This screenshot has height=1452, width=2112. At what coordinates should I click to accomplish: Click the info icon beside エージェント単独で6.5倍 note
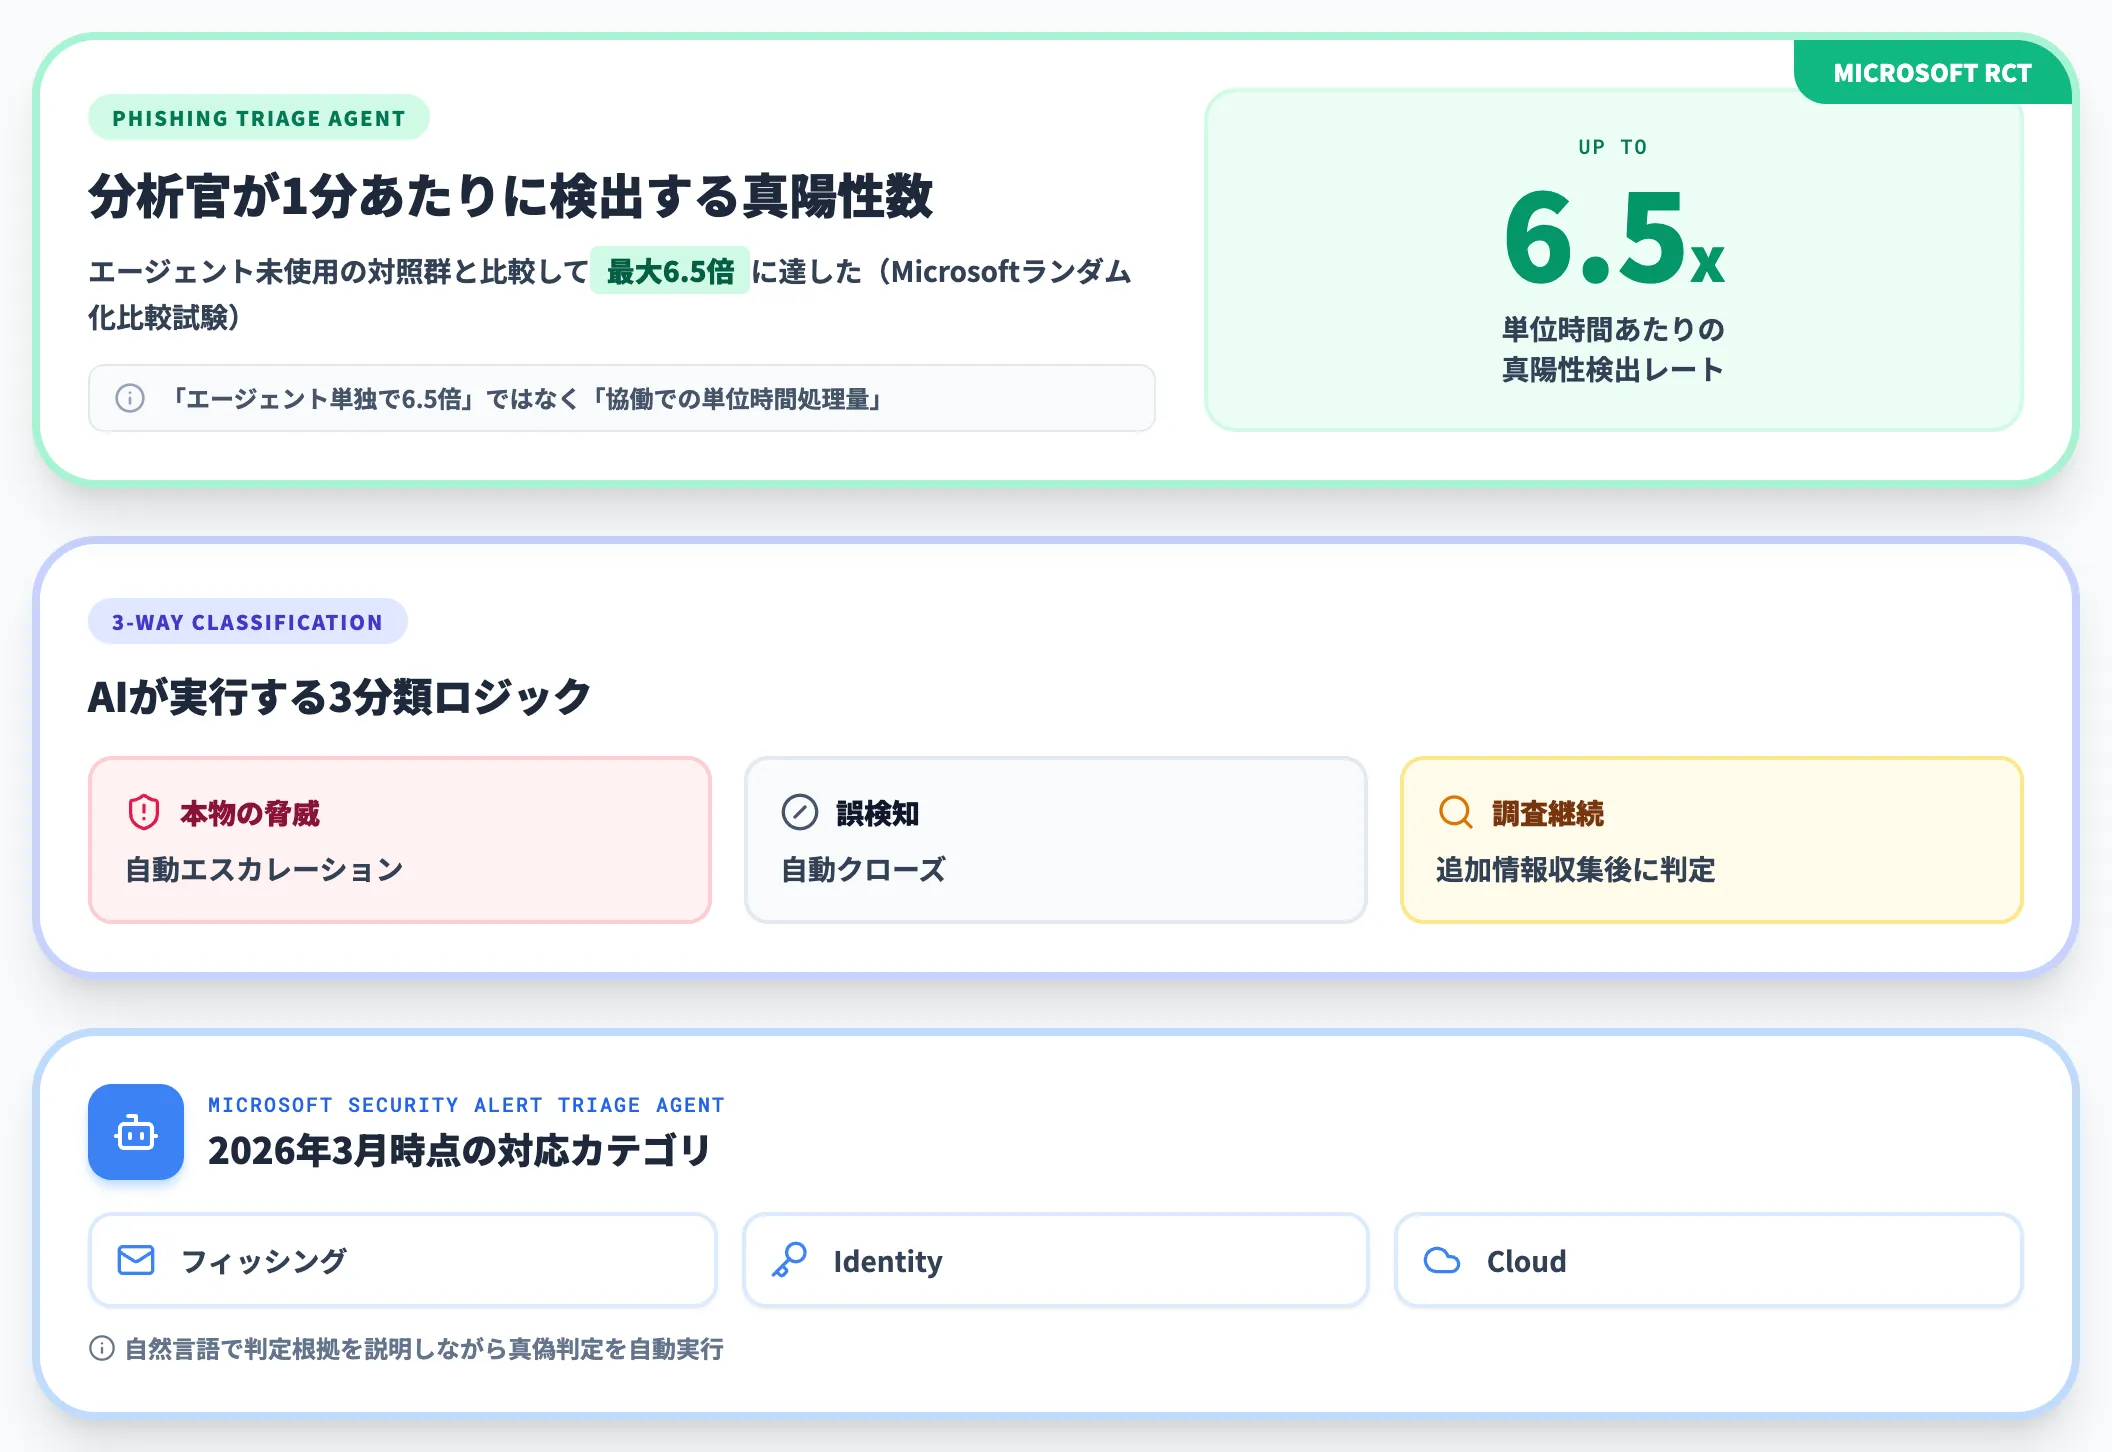[x=130, y=398]
